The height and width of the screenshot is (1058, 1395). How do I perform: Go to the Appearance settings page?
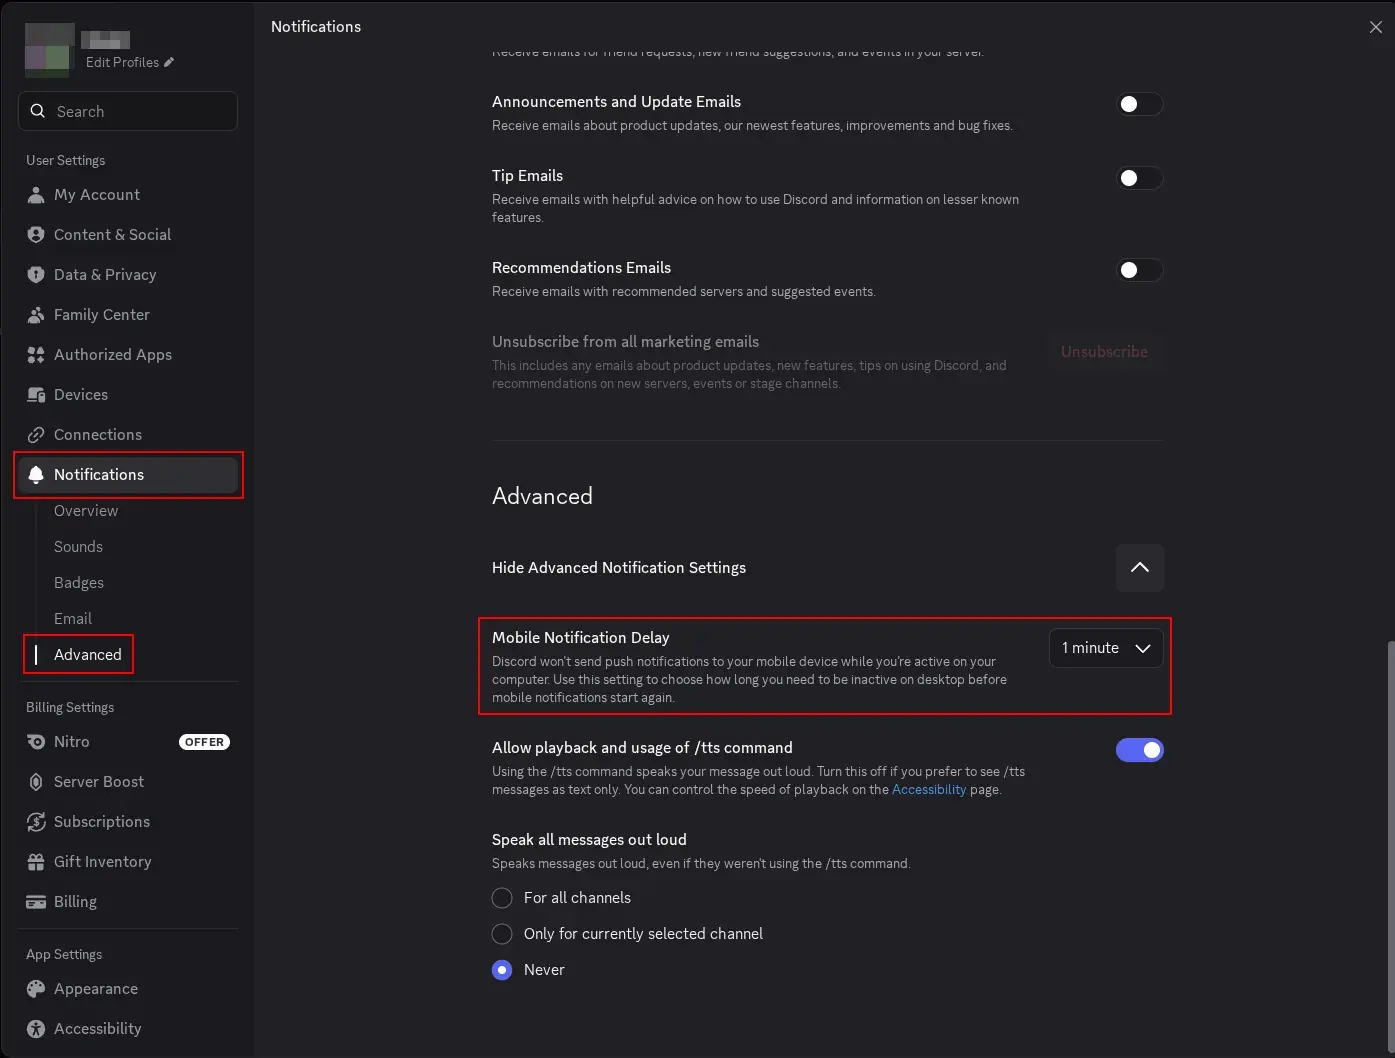click(x=96, y=989)
